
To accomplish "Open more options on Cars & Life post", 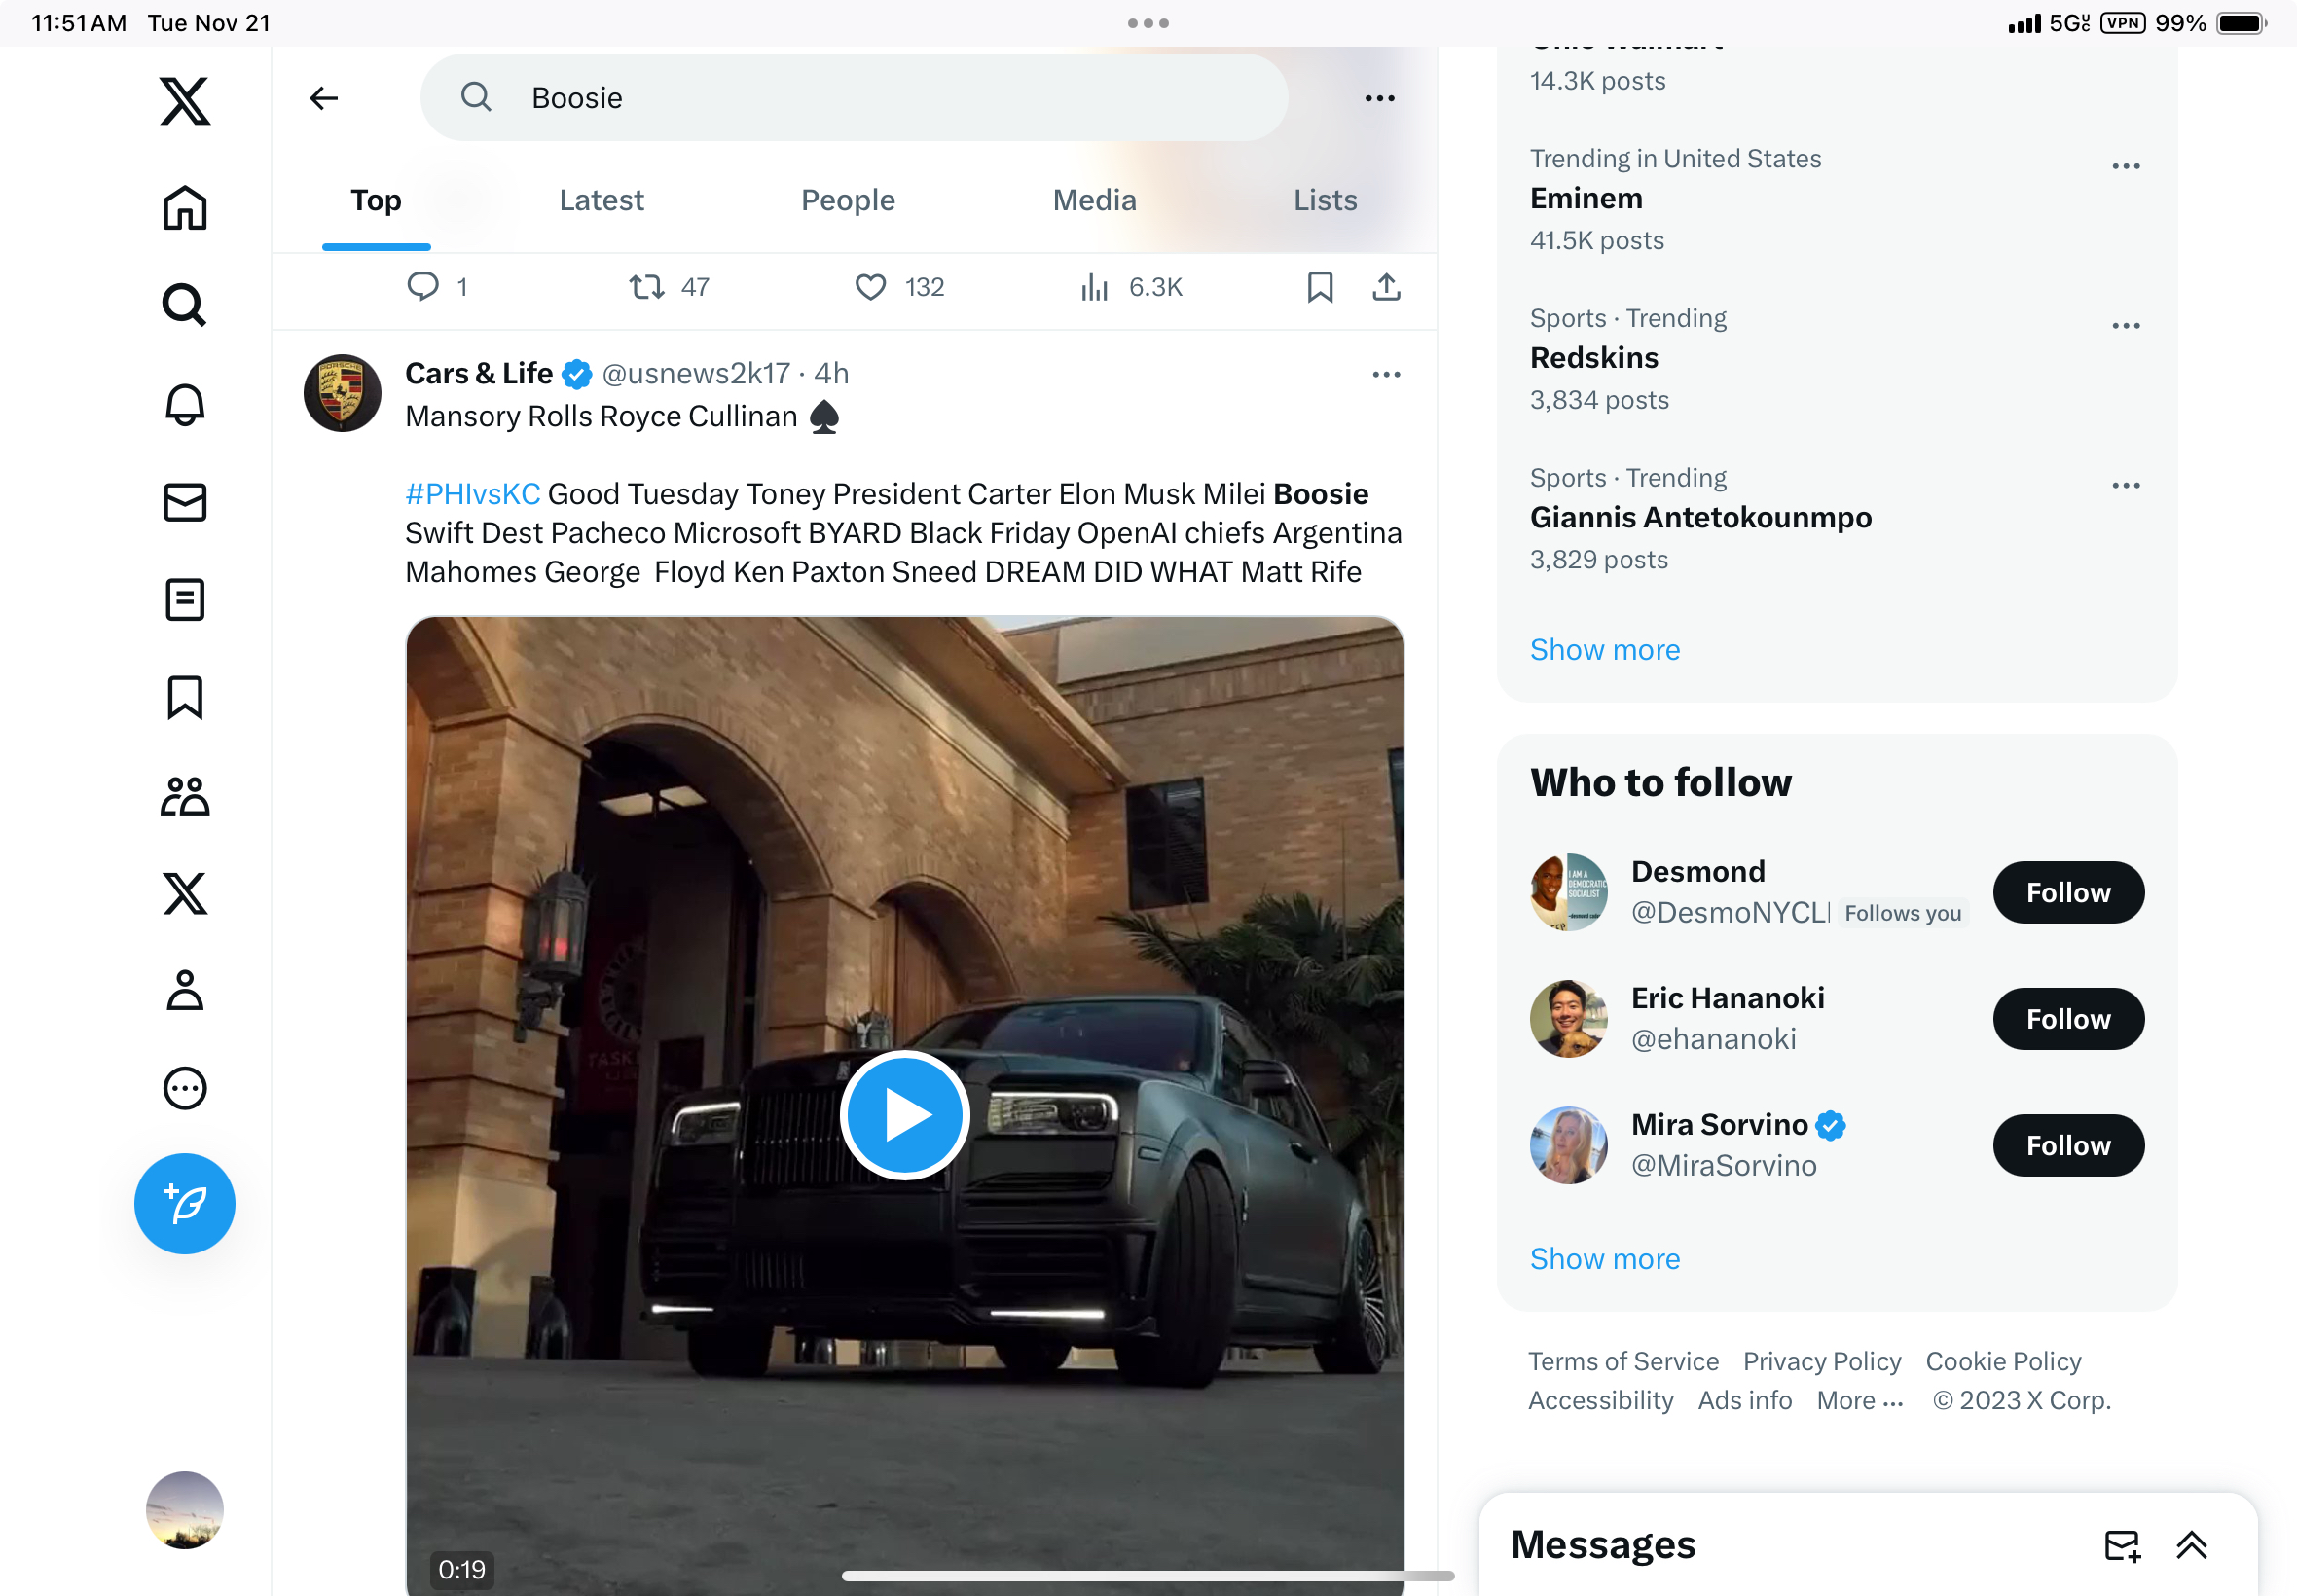I will [x=1385, y=375].
